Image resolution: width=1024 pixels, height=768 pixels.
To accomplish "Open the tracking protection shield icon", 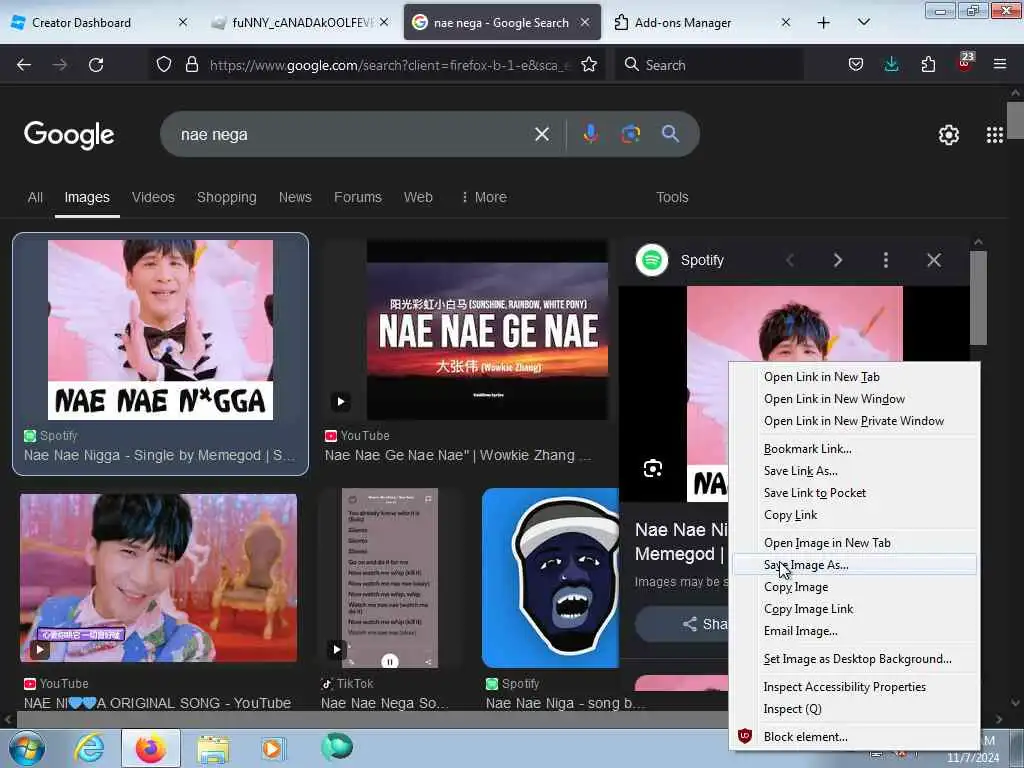I will tap(164, 64).
